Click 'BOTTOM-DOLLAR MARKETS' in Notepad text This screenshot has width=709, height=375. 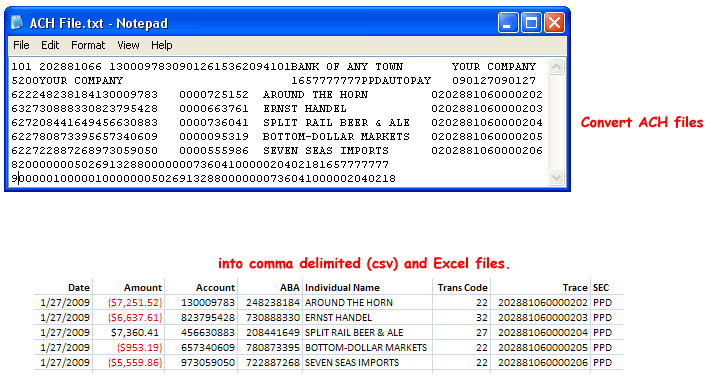(x=336, y=137)
